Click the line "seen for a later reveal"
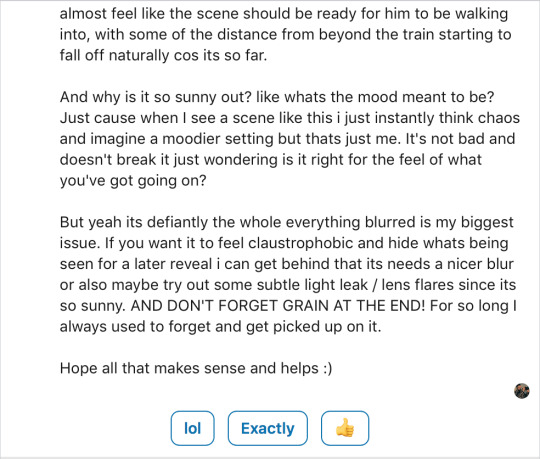 [x=287, y=264]
